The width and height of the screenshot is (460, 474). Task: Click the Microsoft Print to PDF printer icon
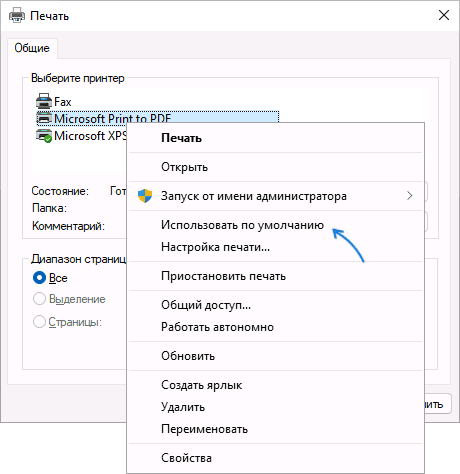click(44, 119)
